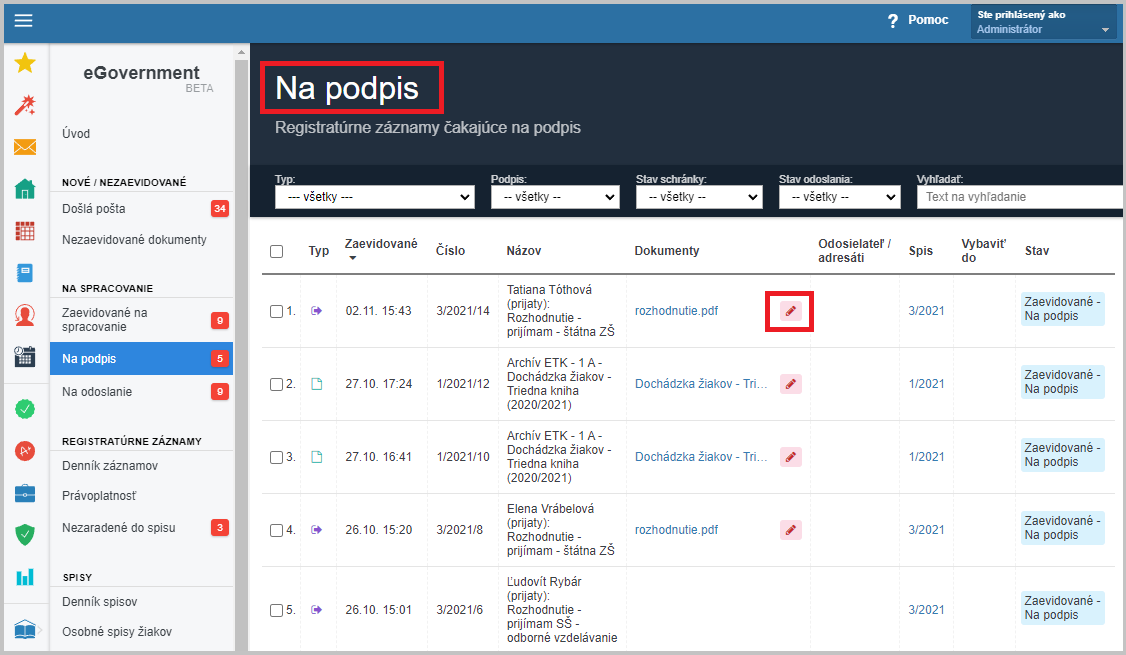1126x655 pixels.
Task: Click purple arrow type icon in row 5
Action: tap(316, 610)
